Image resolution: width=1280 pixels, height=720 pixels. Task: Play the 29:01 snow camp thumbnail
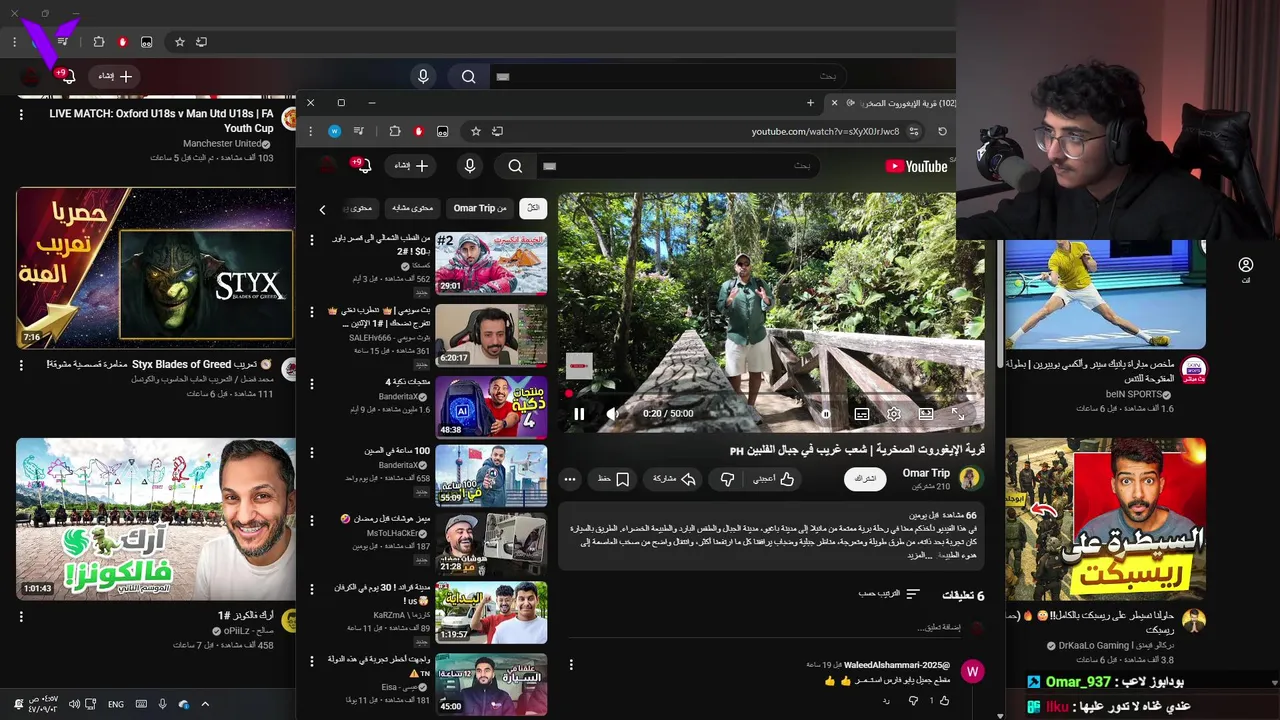[x=491, y=264]
